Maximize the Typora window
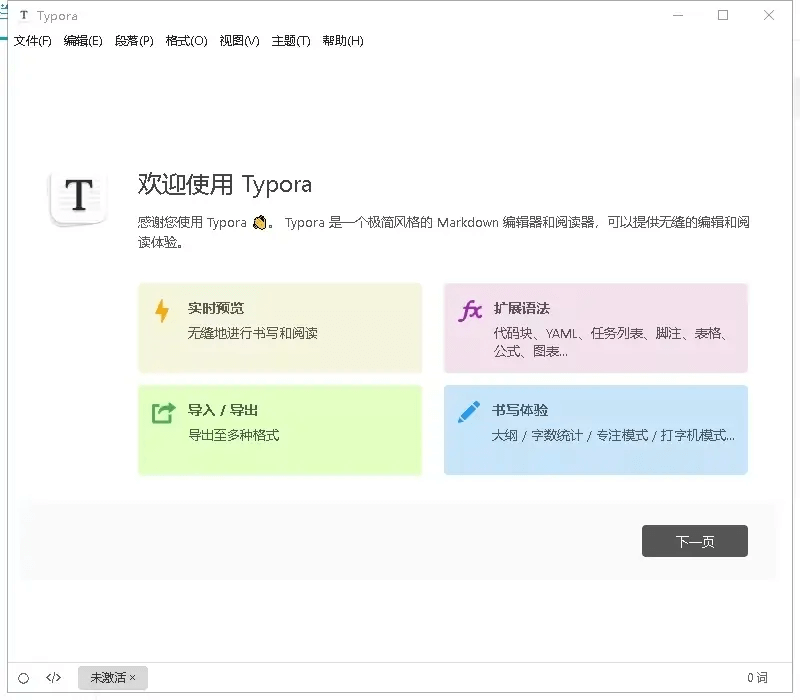The width and height of the screenshot is (800, 700). click(723, 15)
